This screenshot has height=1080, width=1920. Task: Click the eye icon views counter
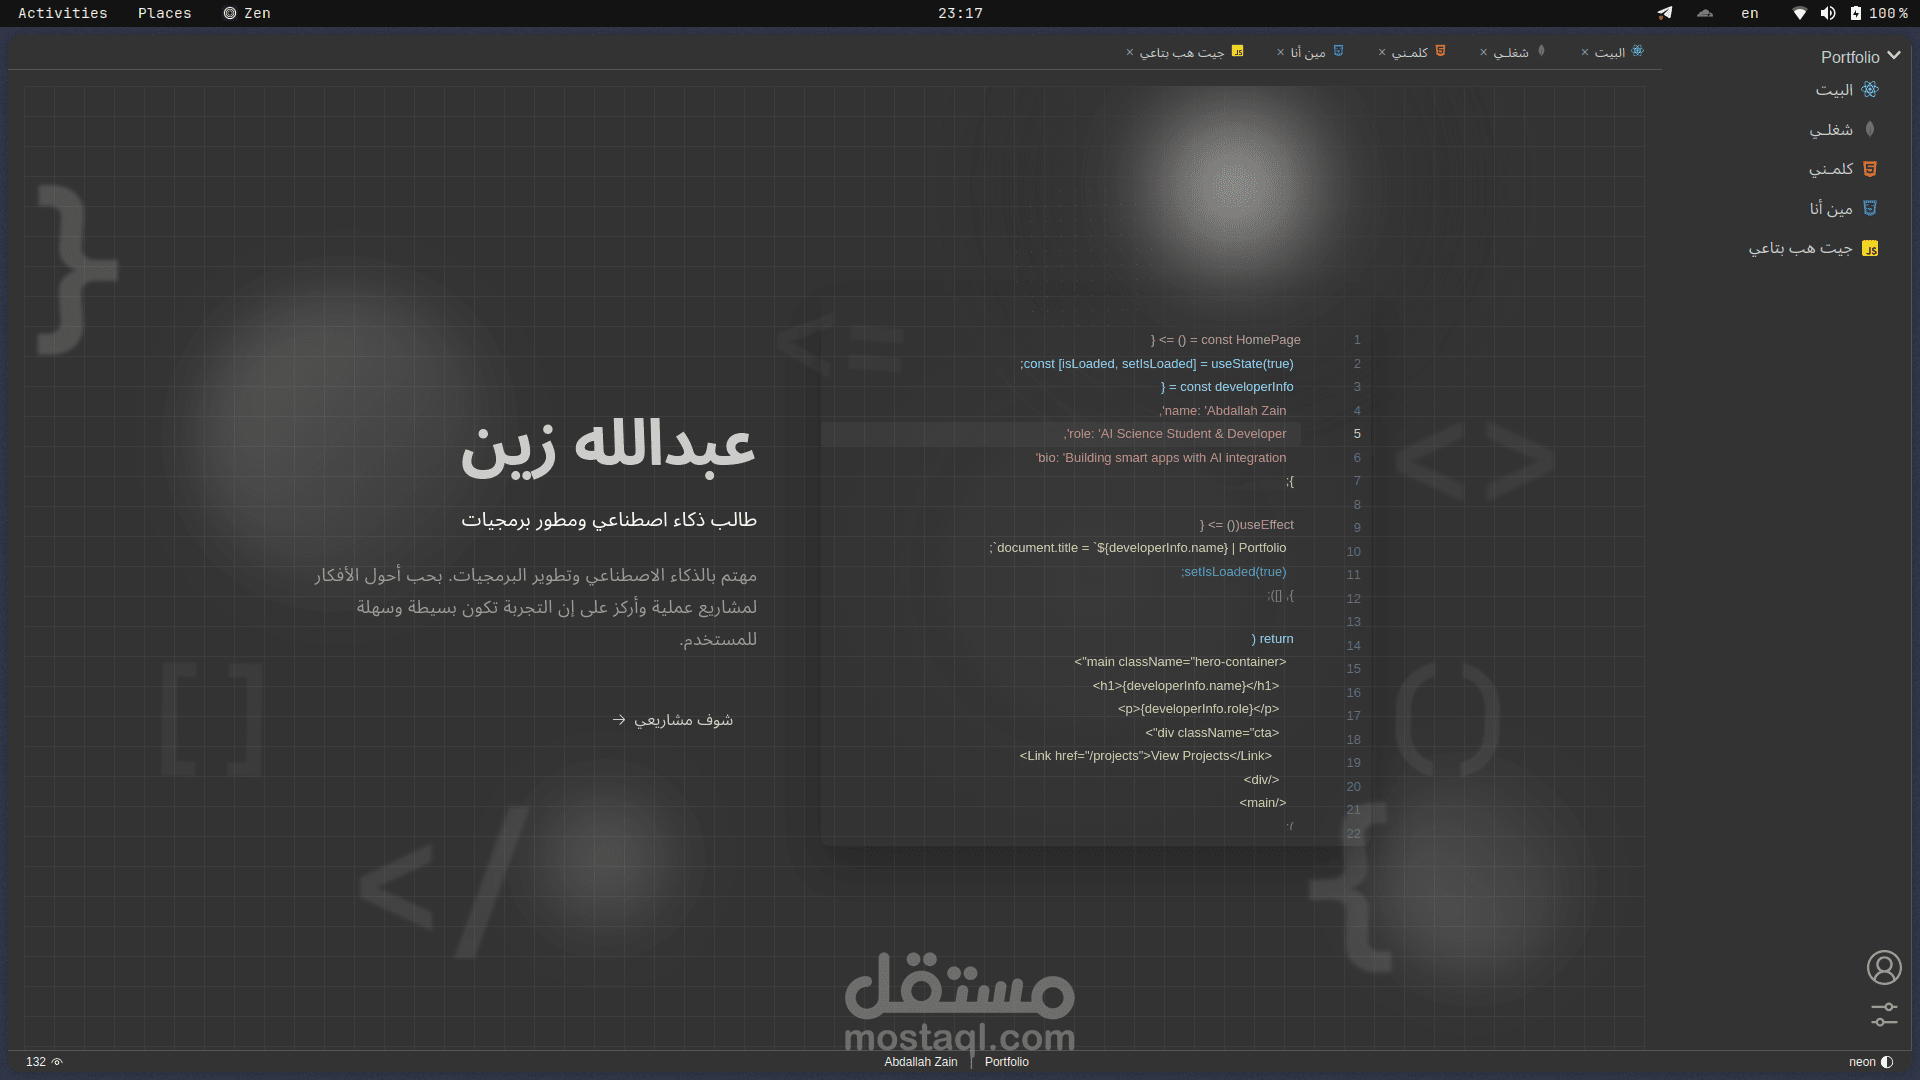pos(57,1062)
